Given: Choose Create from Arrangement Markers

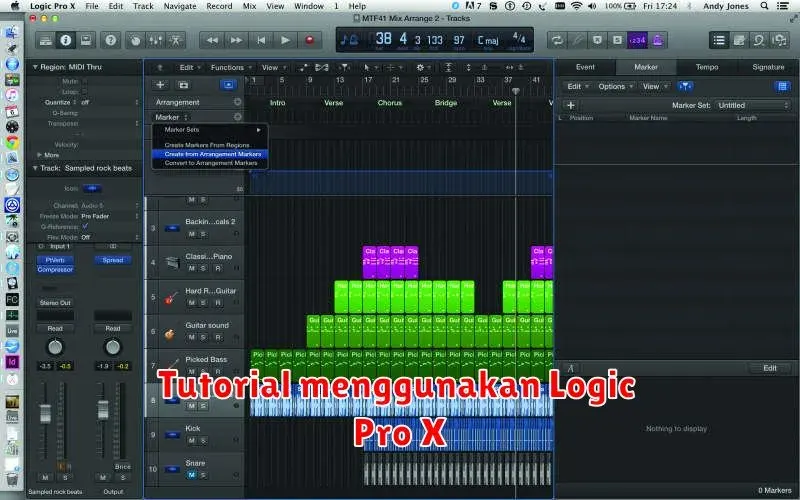Looking at the screenshot, I should click(210, 154).
